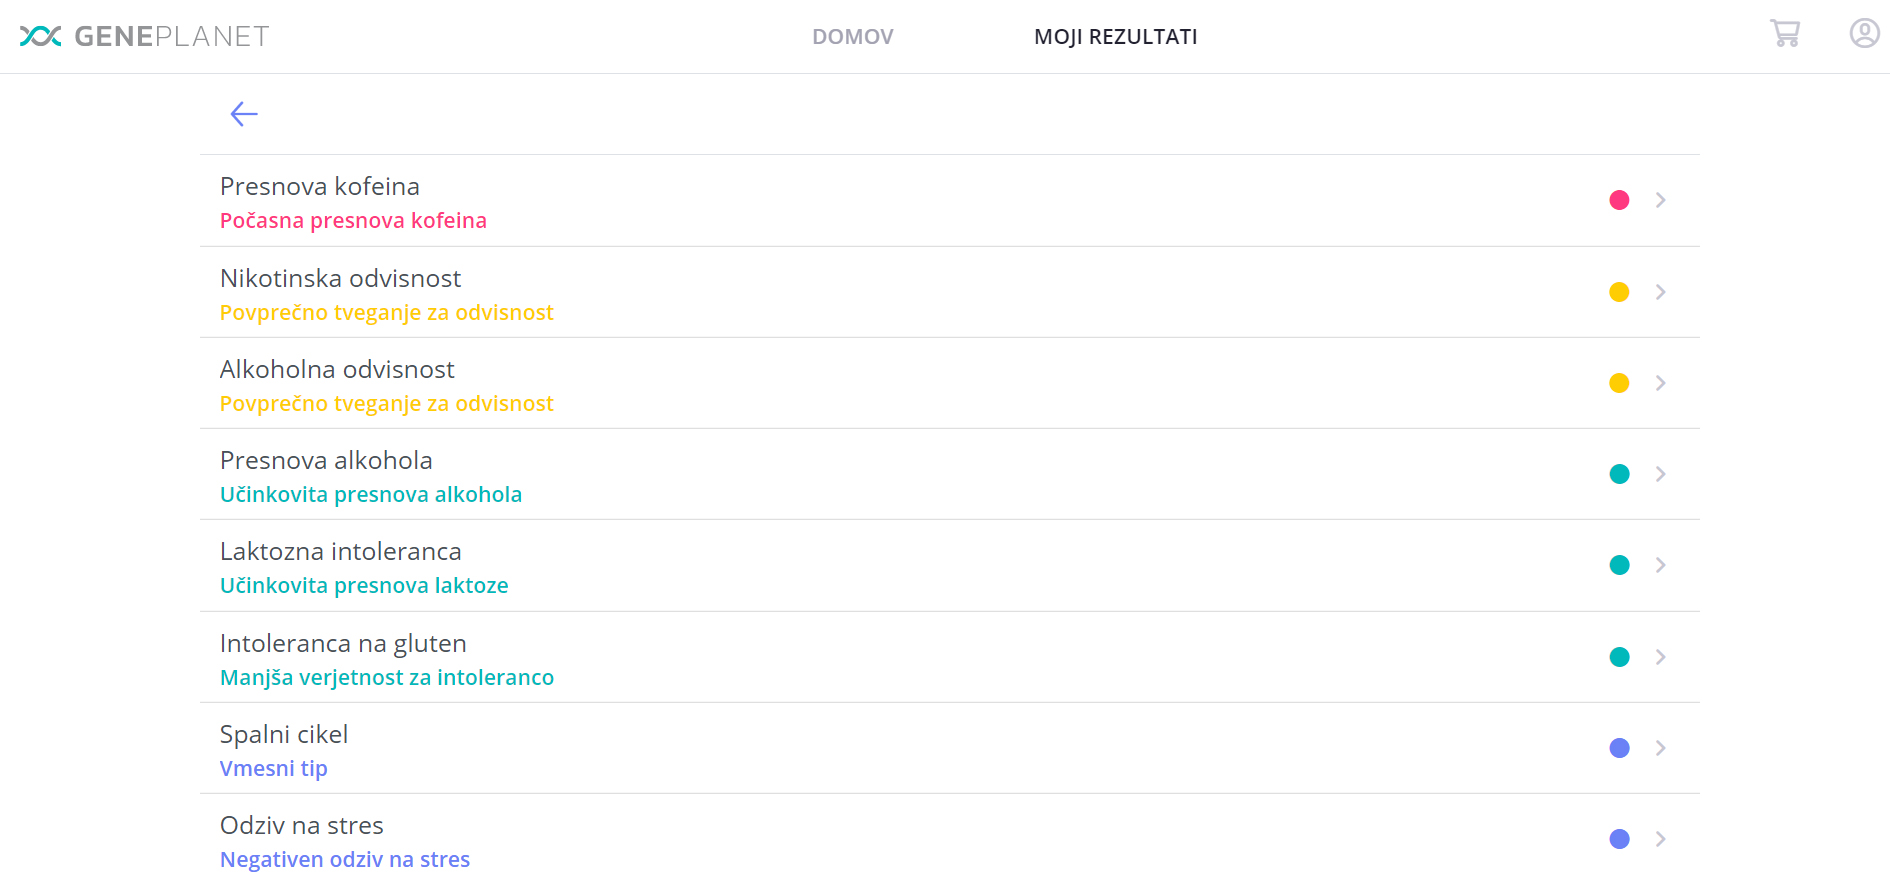This screenshot has width=1890, height=879.
Task: Open the user profile icon
Action: pos(1864,33)
